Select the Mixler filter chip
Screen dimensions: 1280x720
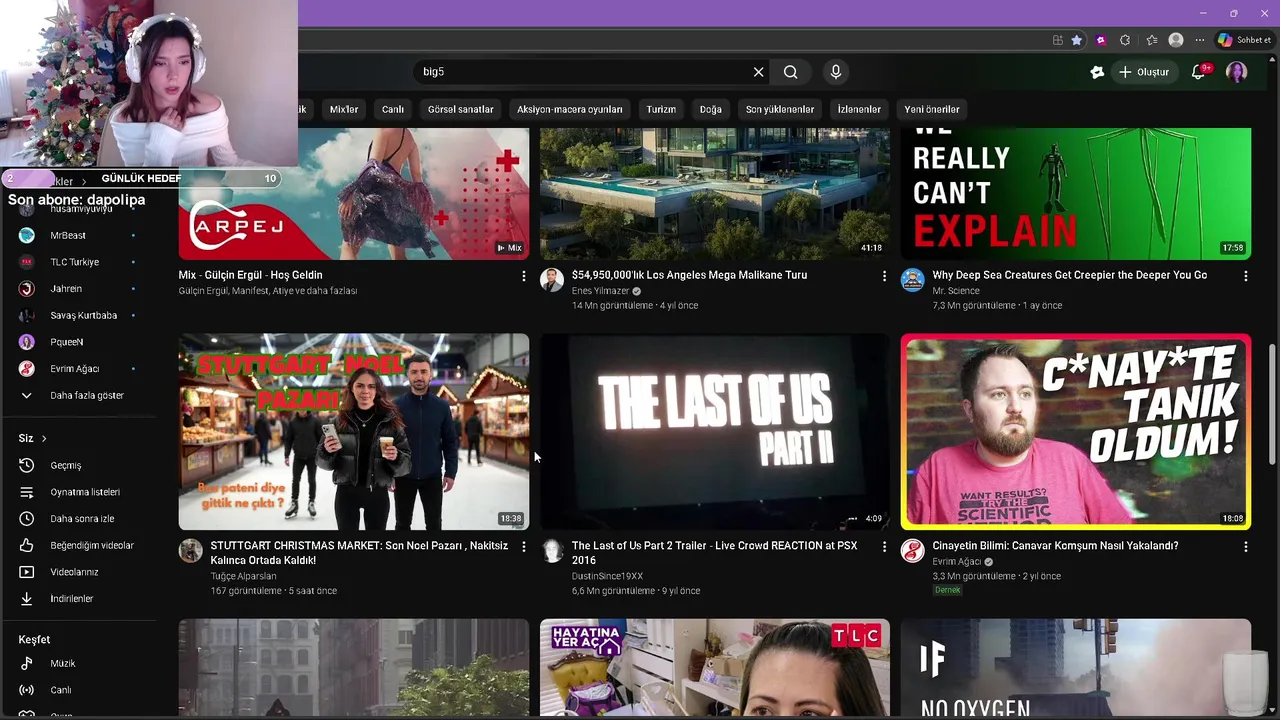coord(344,109)
